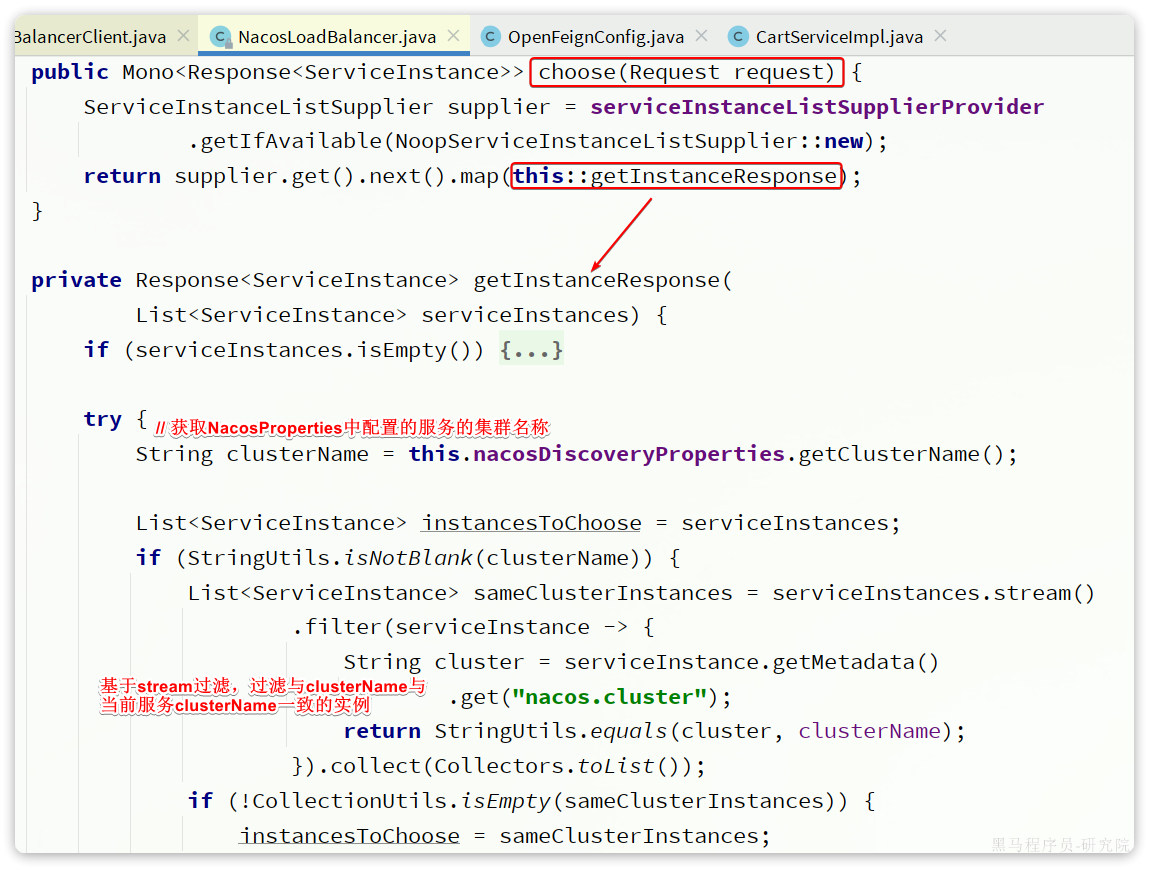Click the class icon on OpenFeignConfig.java tab
The height and width of the screenshot is (870, 1149).
point(490,36)
